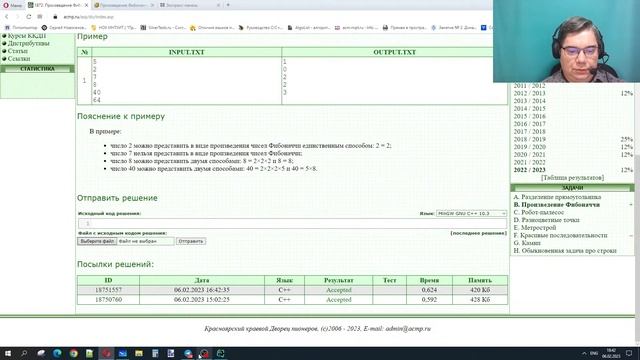The height and width of the screenshot is (360, 640).
Task: Open the '[последнее решение]' link
Action: 478,233
